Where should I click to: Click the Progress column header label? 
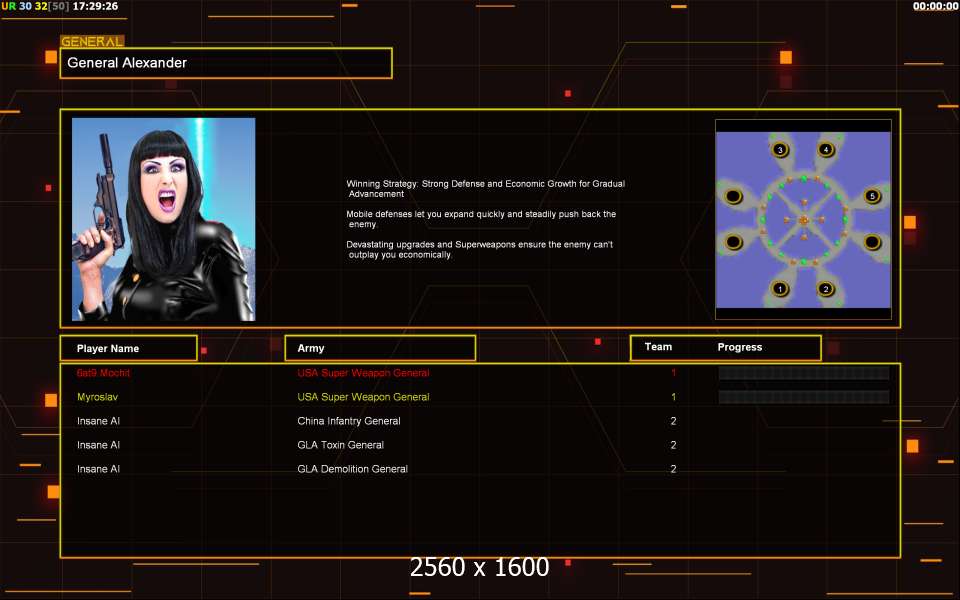tap(740, 347)
